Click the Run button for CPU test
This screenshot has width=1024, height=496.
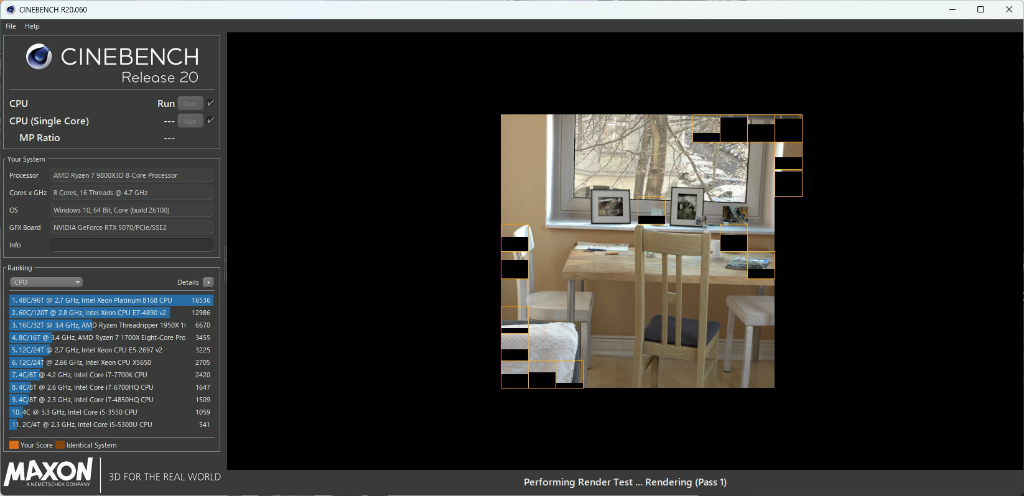190,103
